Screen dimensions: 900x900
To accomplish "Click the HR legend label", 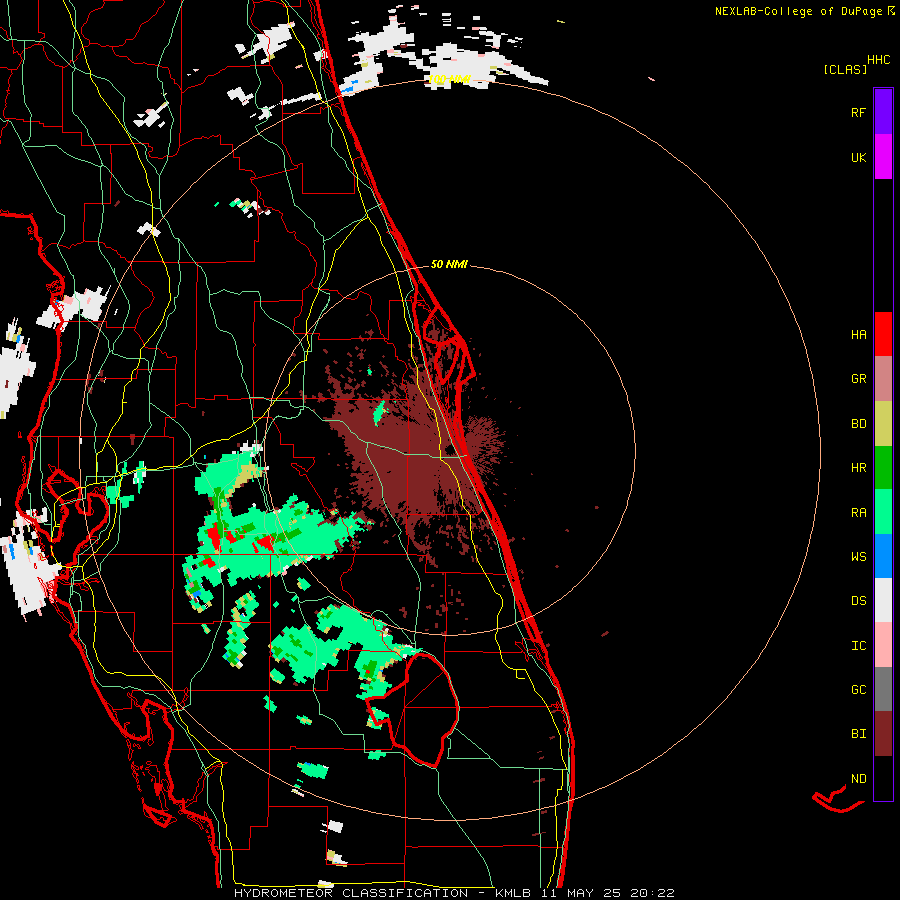I will pyautogui.click(x=859, y=468).
